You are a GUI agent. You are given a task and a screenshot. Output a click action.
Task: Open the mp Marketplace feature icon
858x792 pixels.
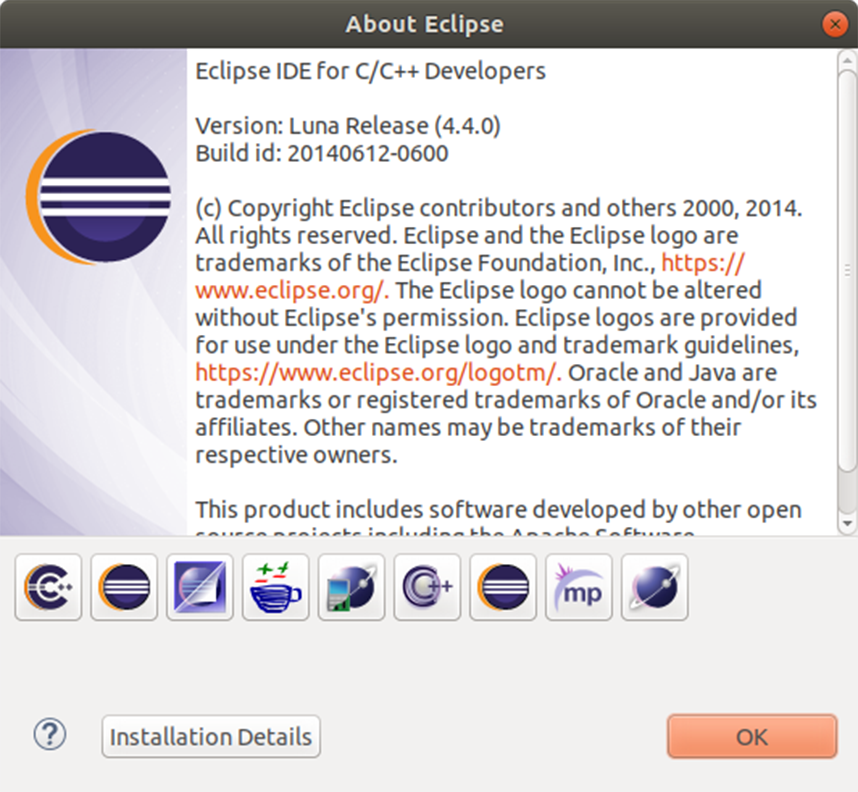[x=579, y=587]
